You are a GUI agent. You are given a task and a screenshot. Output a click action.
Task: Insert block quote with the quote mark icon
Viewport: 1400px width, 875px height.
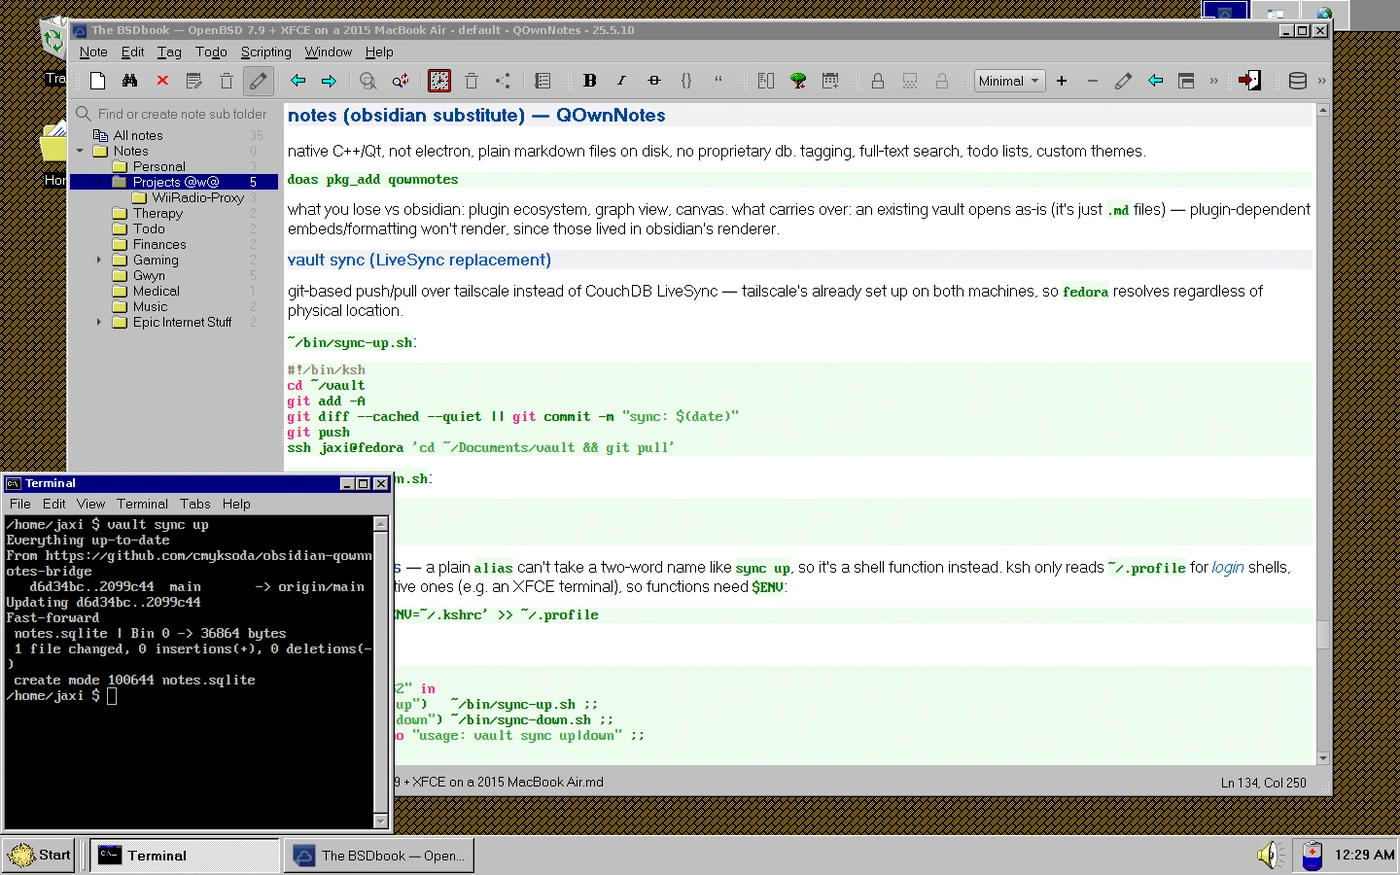pos(718,81)
